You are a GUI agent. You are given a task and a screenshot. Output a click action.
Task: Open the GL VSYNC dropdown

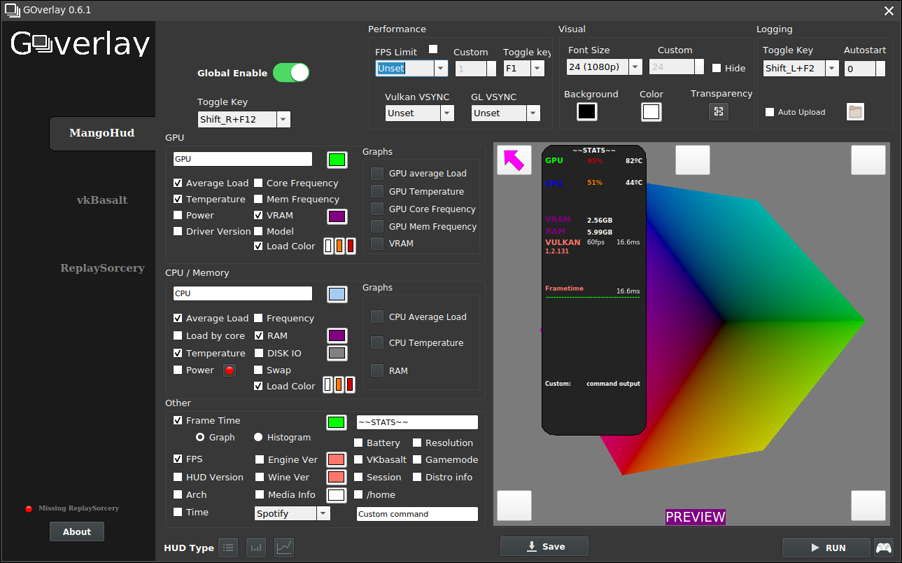(x=533, y=113)
